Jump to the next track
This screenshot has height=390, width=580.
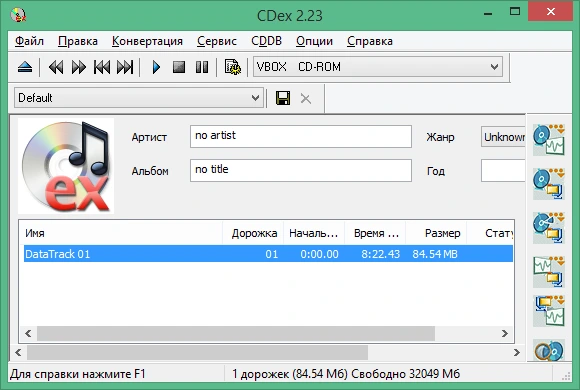125,67
